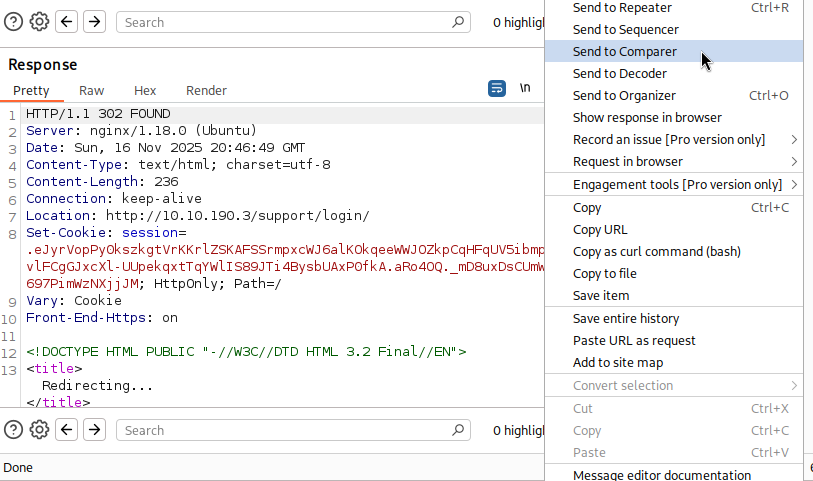813x481 pixels.
Task: Select Save item menu entry
Action: click(674, 295)
